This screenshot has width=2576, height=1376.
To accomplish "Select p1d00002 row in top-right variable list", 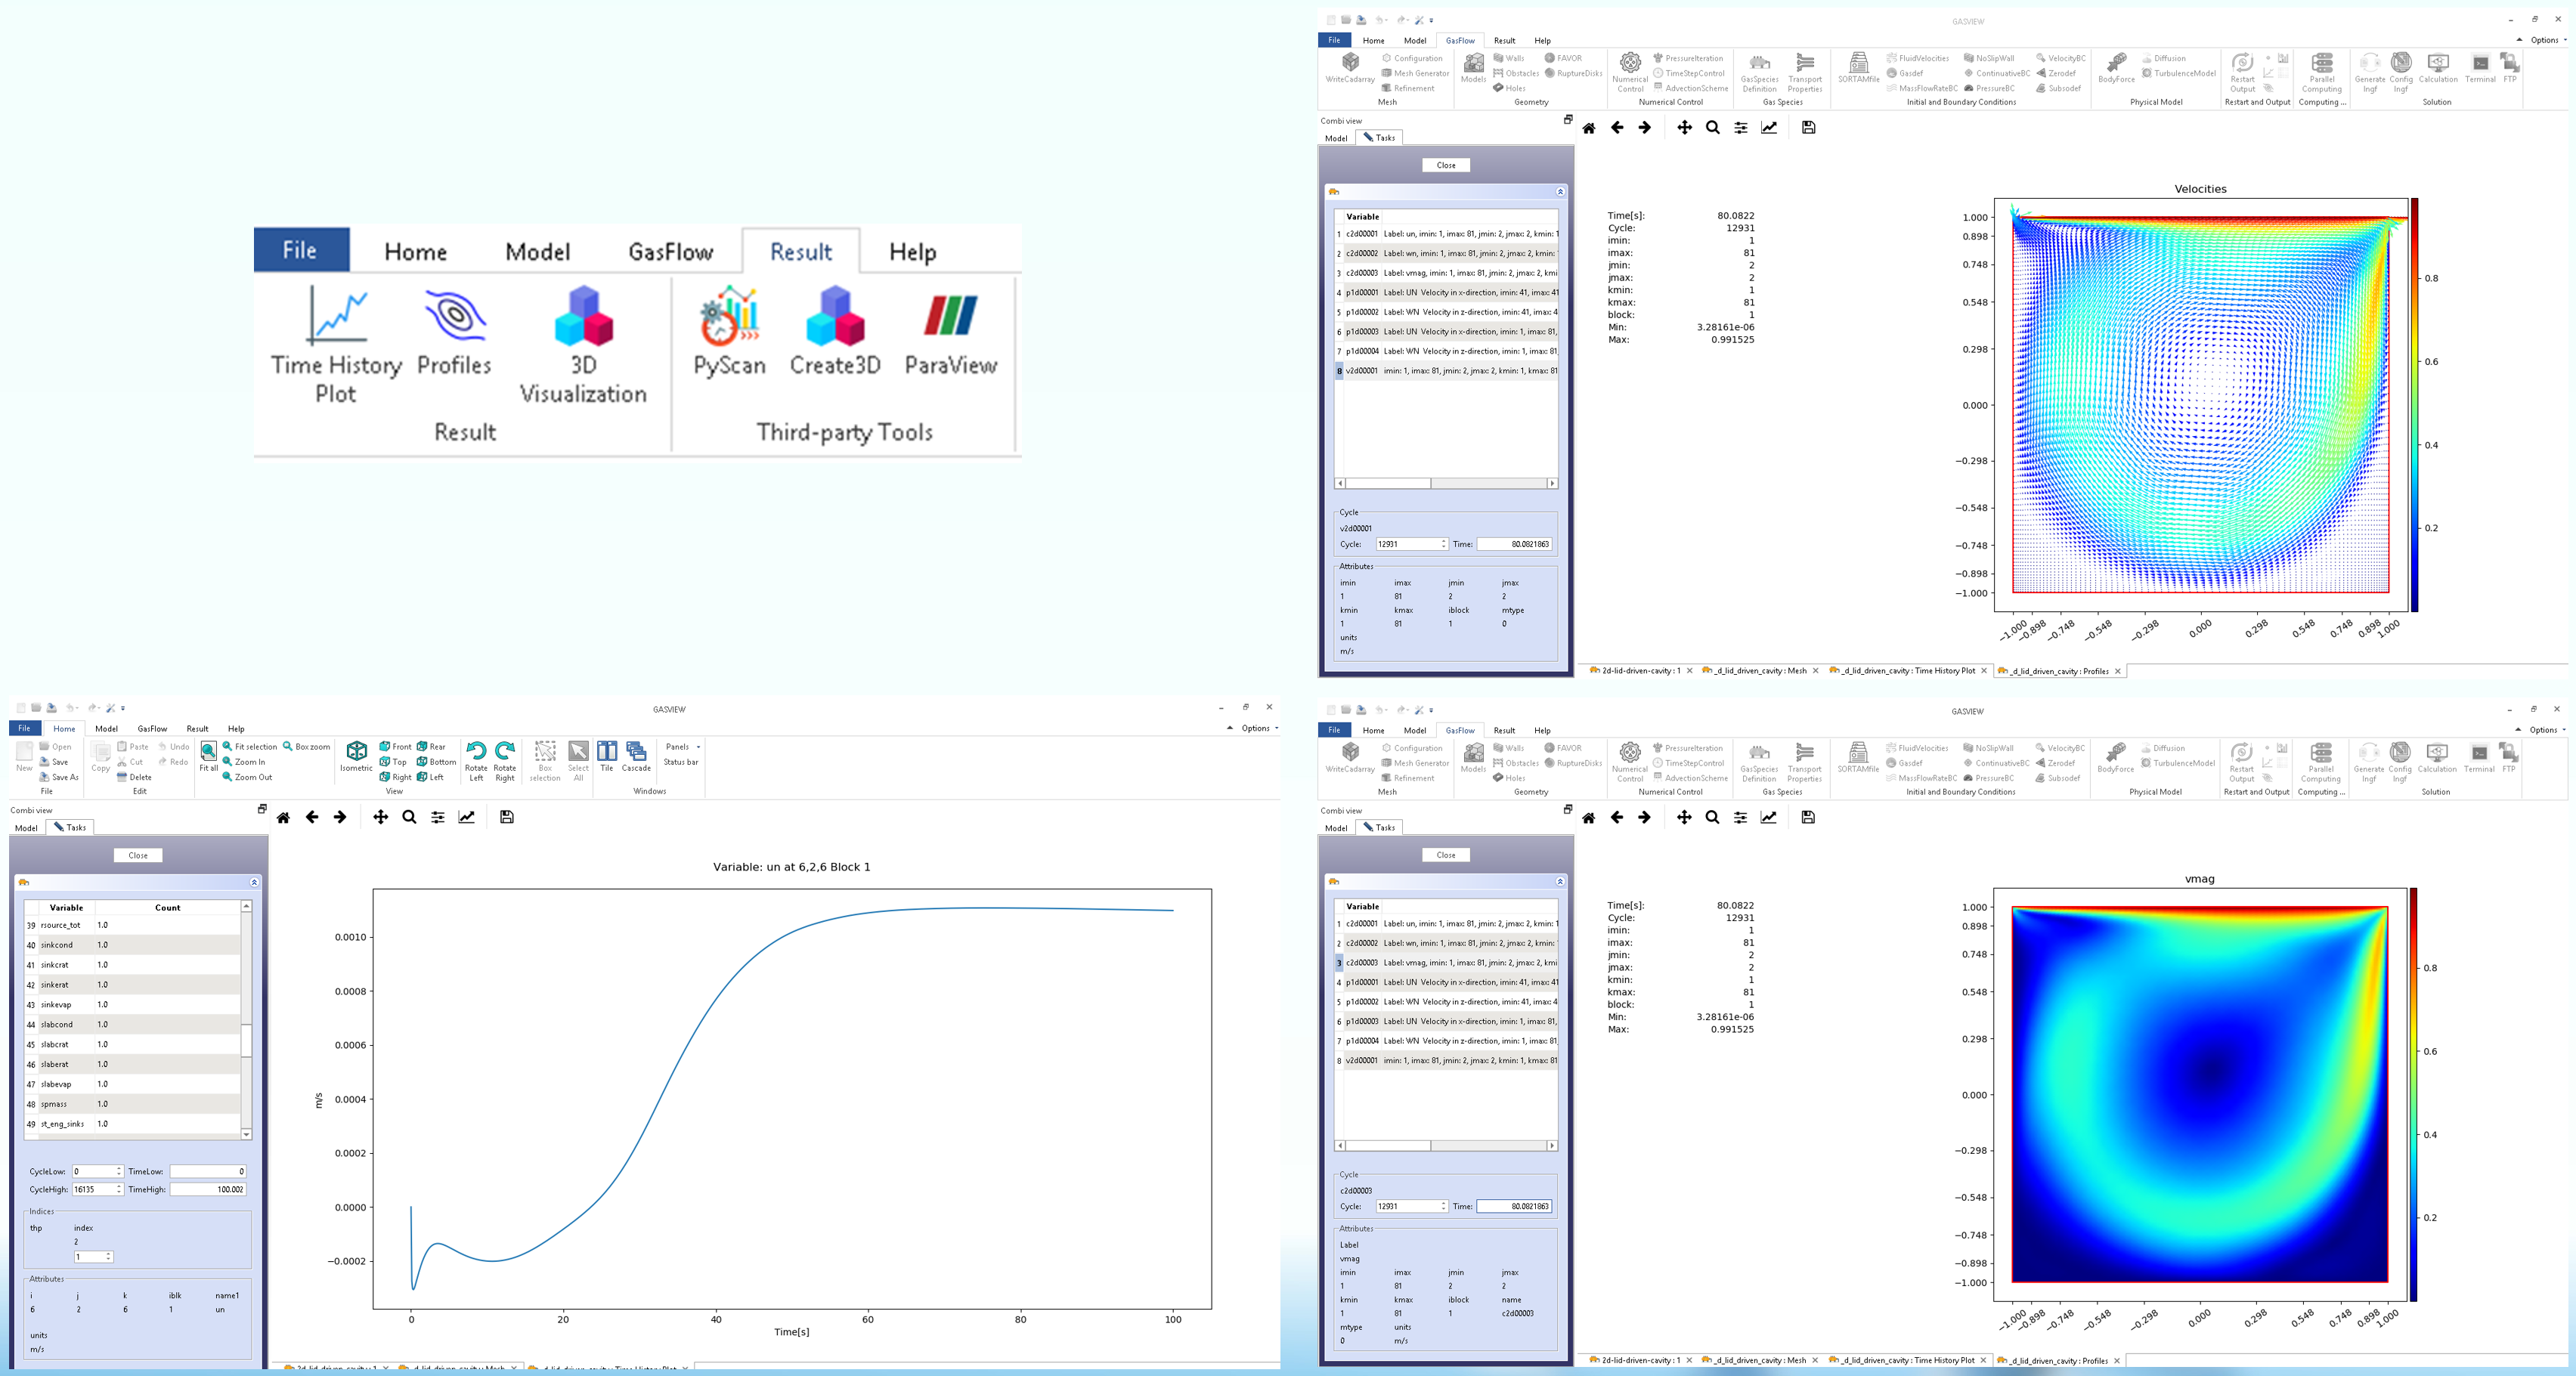I will pyautogui.click(x=1447, y=312).
